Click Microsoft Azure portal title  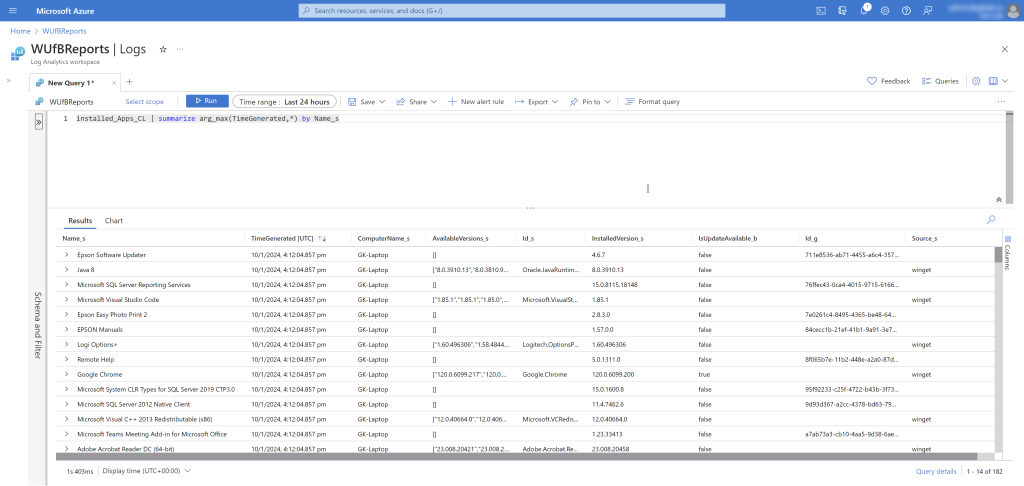tap(65, 11)
